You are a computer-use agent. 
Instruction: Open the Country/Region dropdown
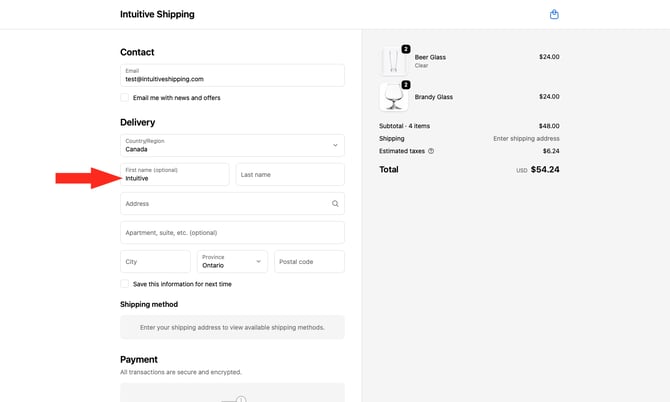232,145
